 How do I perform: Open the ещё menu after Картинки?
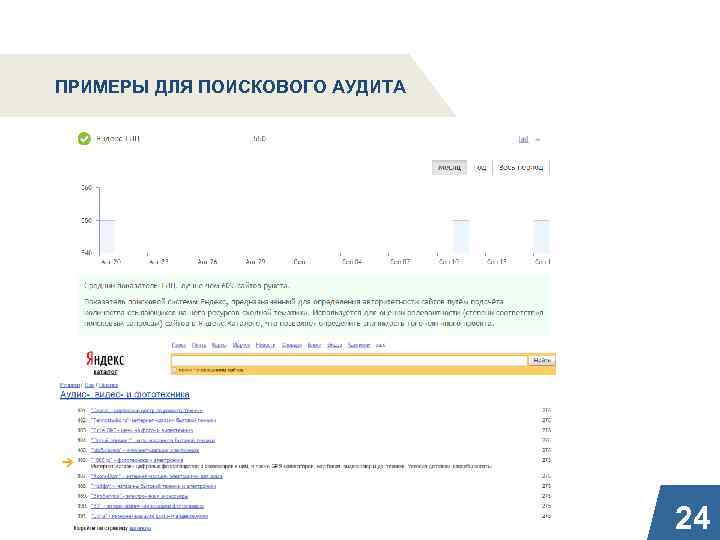380,346
